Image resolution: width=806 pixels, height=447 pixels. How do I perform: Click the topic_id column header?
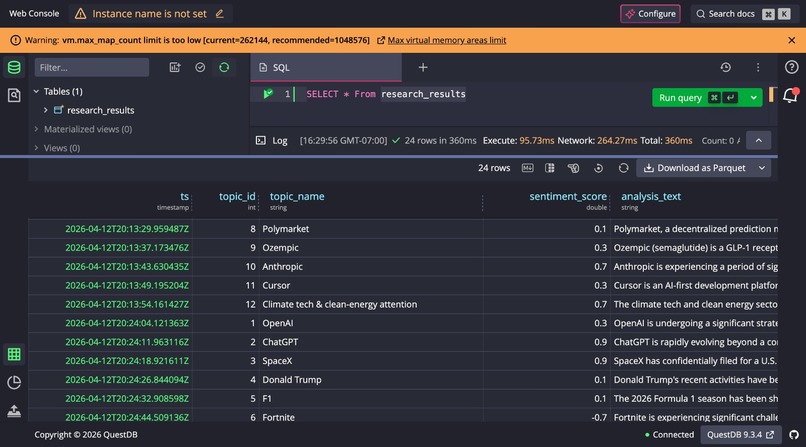237,196
